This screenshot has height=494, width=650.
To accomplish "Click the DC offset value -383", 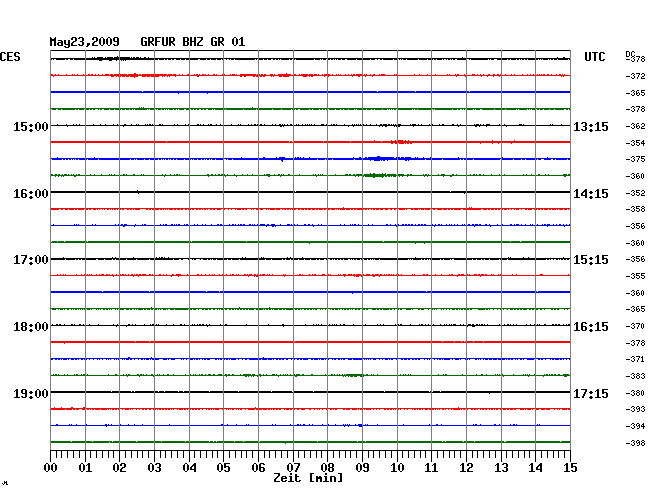I will [635, 376].
